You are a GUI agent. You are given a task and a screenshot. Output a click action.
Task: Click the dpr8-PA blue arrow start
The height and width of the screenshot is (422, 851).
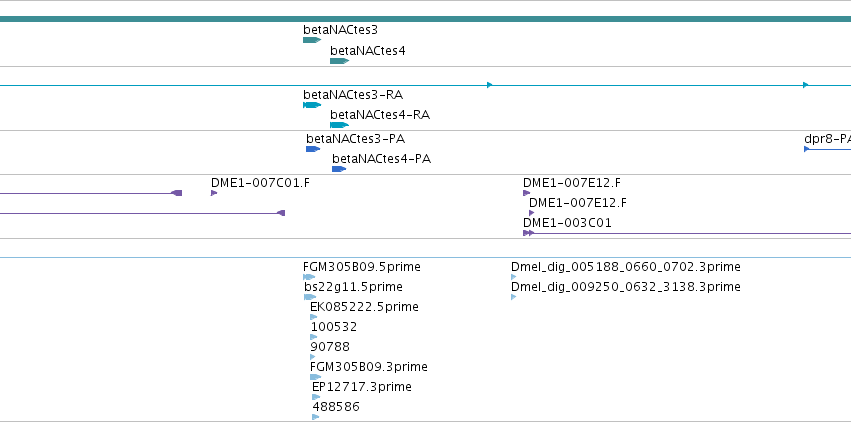[x=806, y=149]
